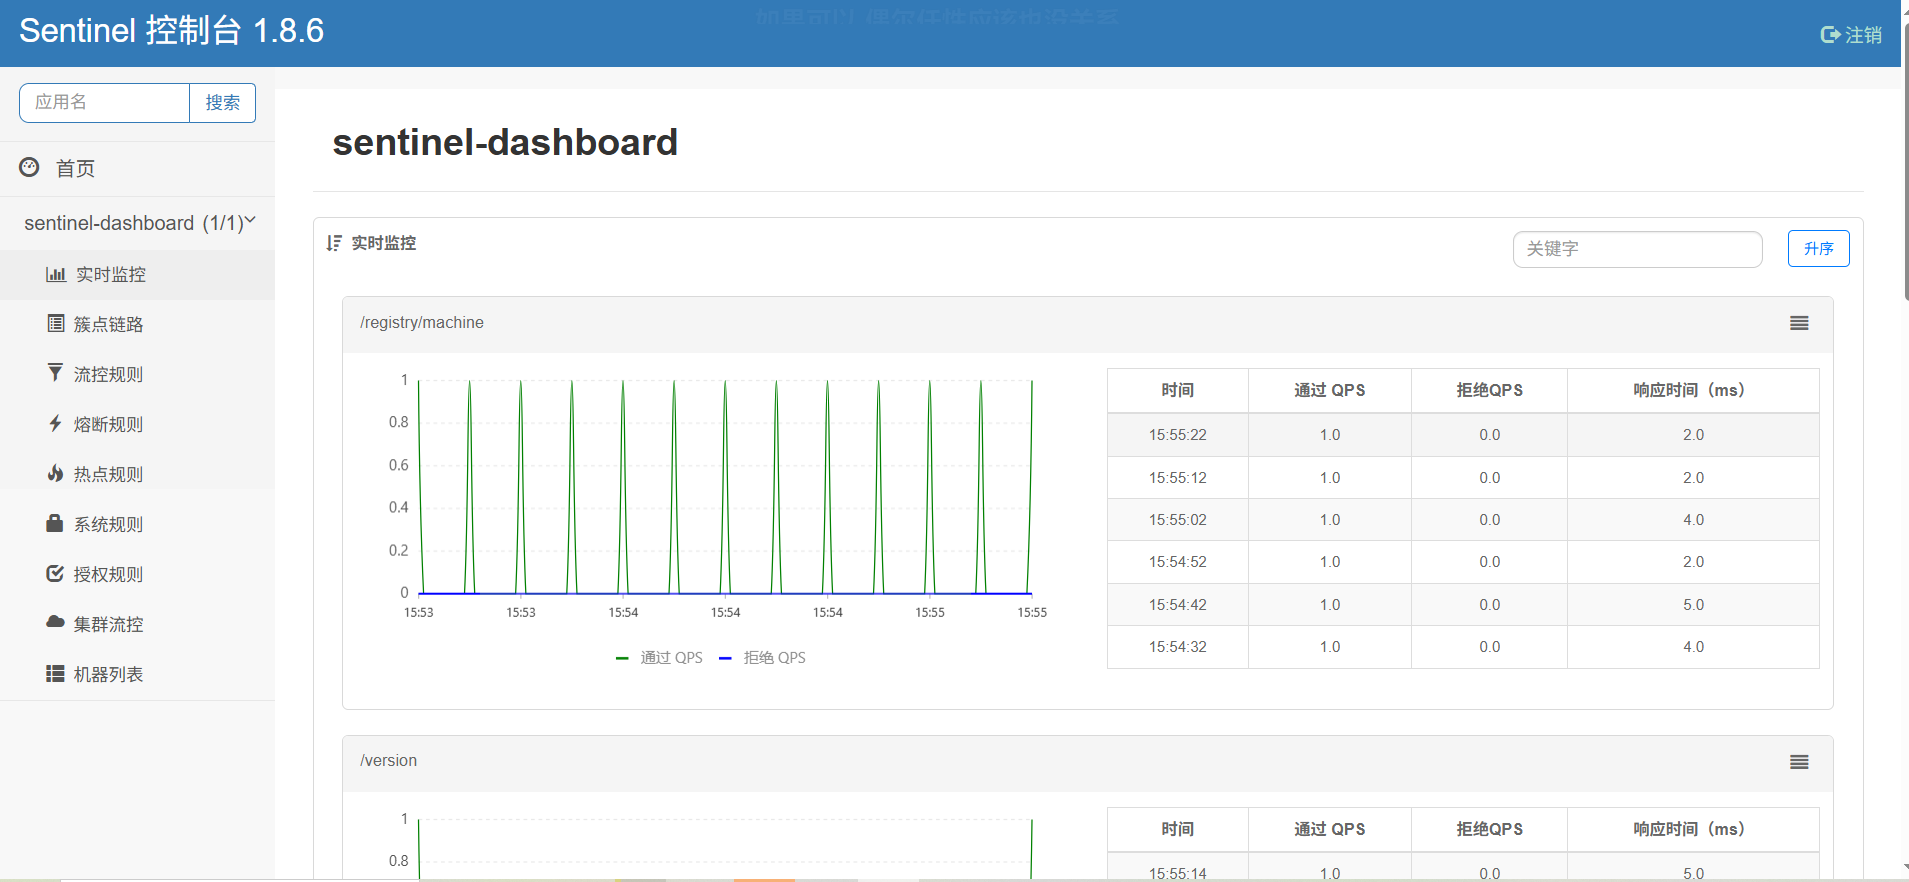Click the /version panel title
The width and height of the screenshot is (1909, 882).
[389, 760]
